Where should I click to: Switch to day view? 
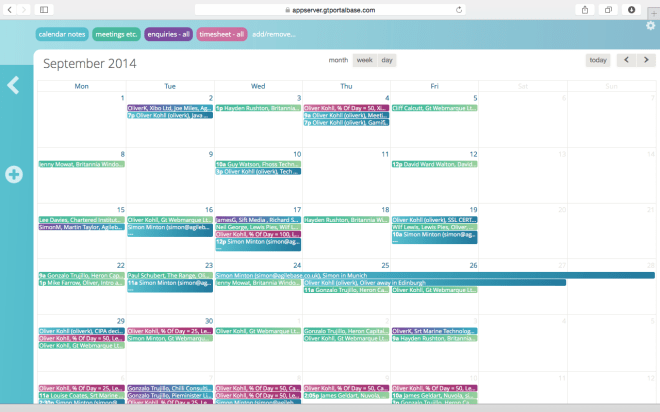(387, 60)
